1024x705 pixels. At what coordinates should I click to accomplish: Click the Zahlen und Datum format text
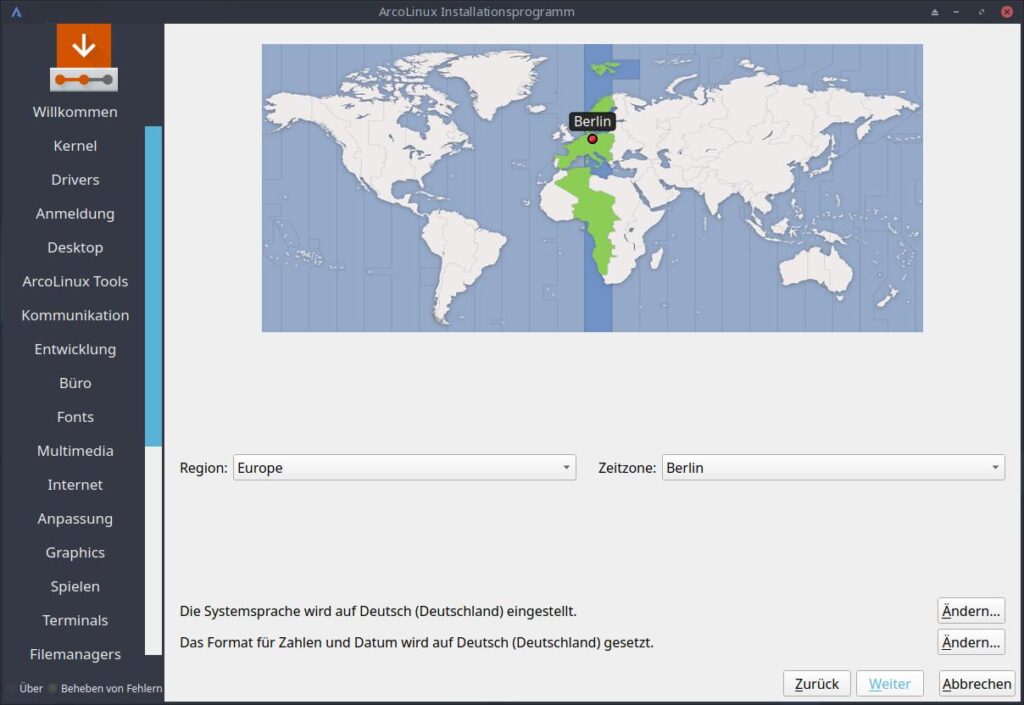(x=417, y=642)
